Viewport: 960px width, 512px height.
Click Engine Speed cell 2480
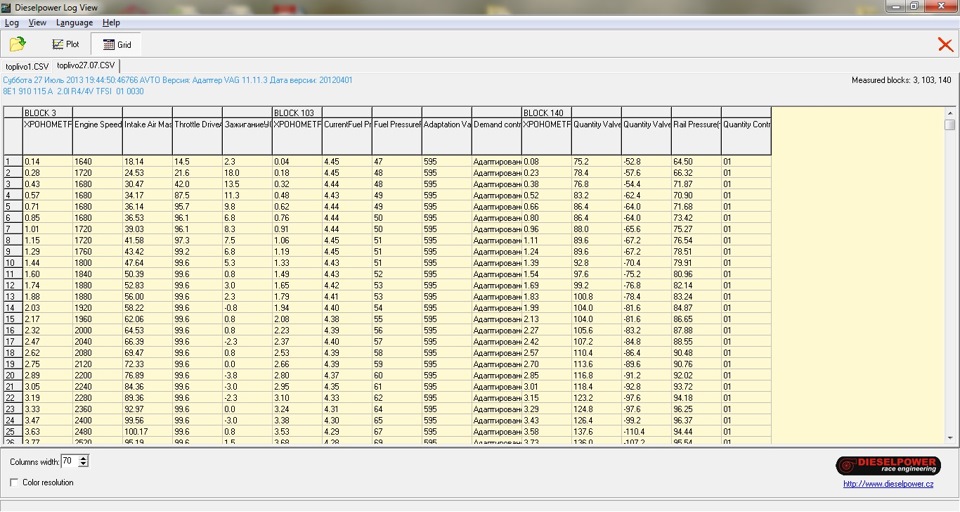[98, 431]
